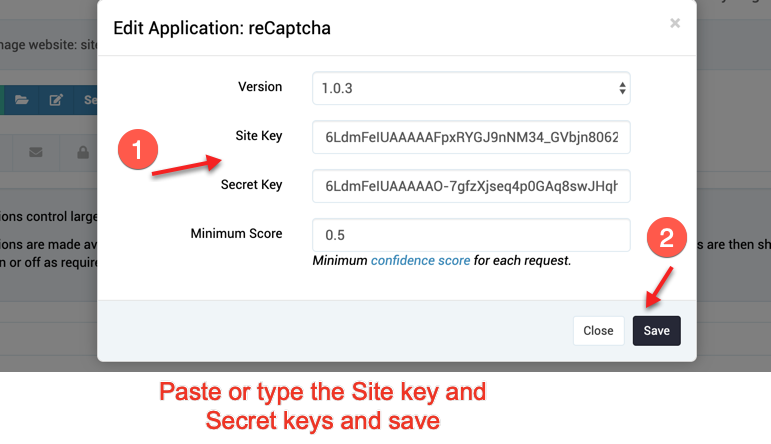Click the Secret Key label
Image resolution: width=771 pixels, height=444 pixels.
251,184
